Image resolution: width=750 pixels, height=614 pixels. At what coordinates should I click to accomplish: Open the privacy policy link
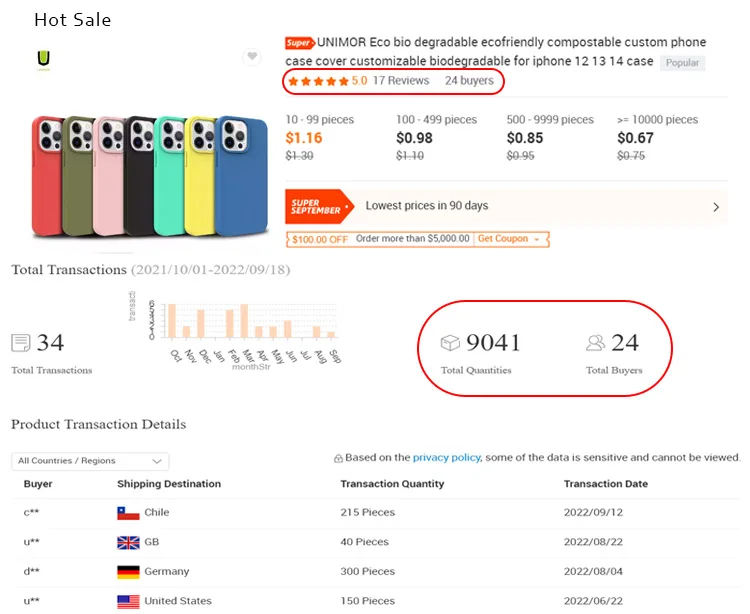point(446,457)
